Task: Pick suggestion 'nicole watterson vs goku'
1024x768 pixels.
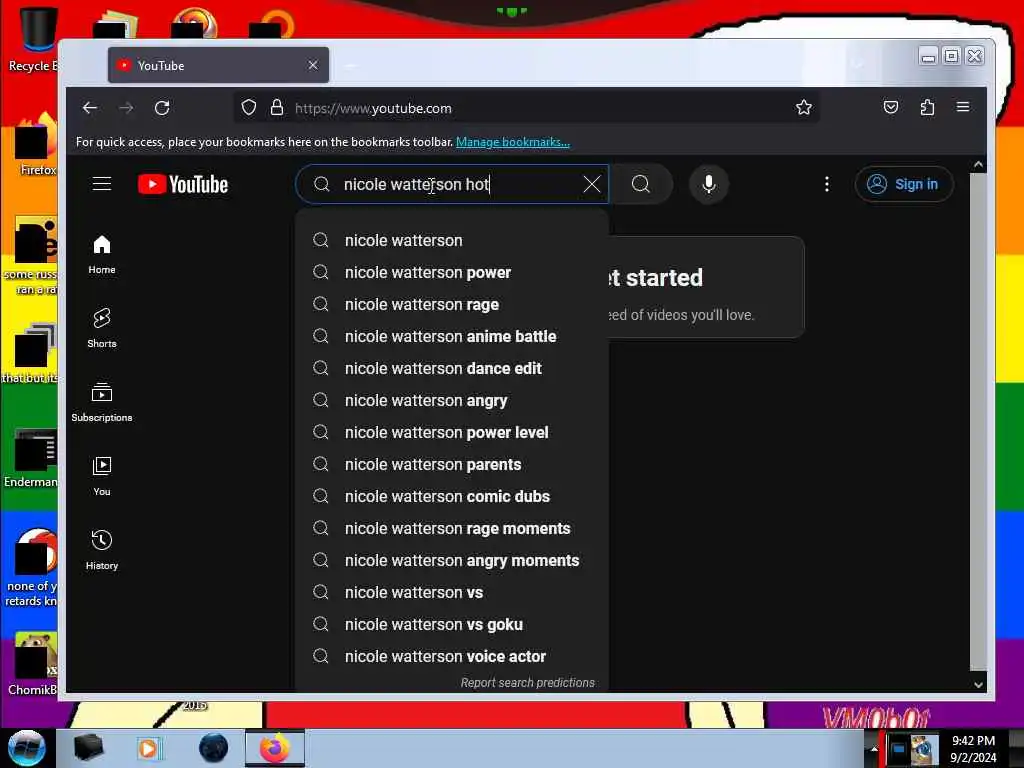Action: pyautogui.click(x=452, y=624)
